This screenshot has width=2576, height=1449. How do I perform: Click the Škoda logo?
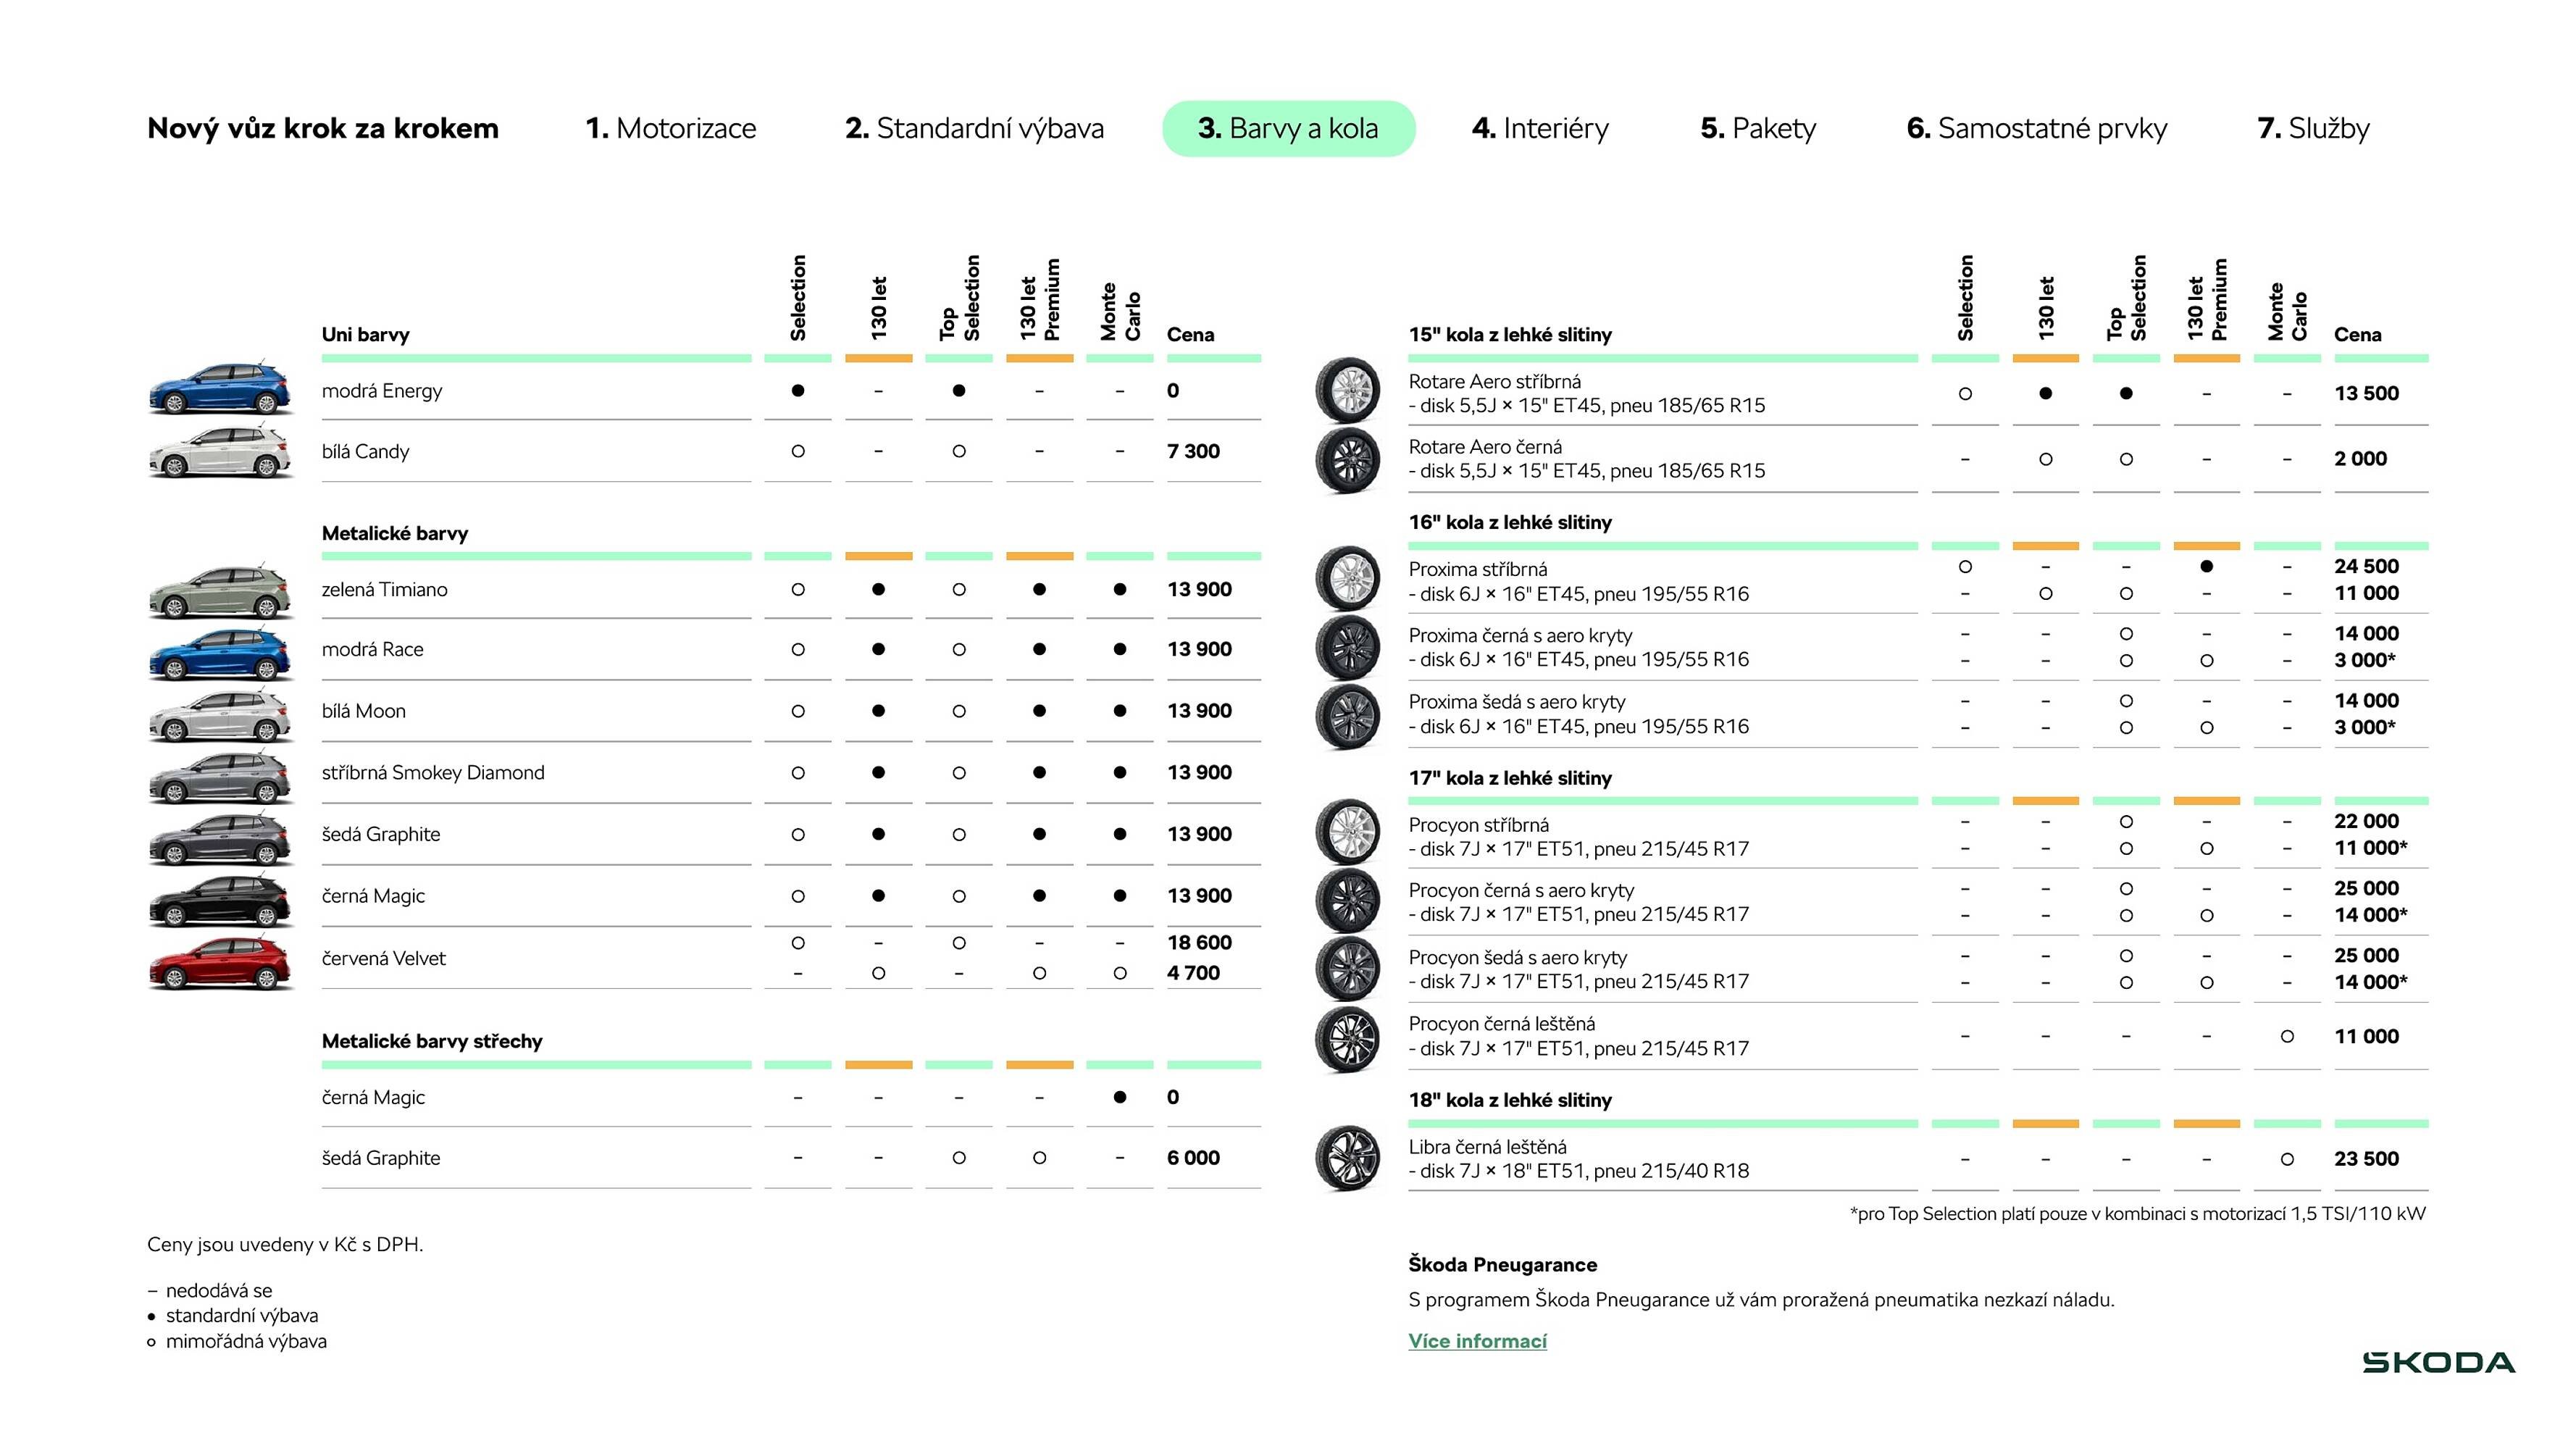2438,1362
